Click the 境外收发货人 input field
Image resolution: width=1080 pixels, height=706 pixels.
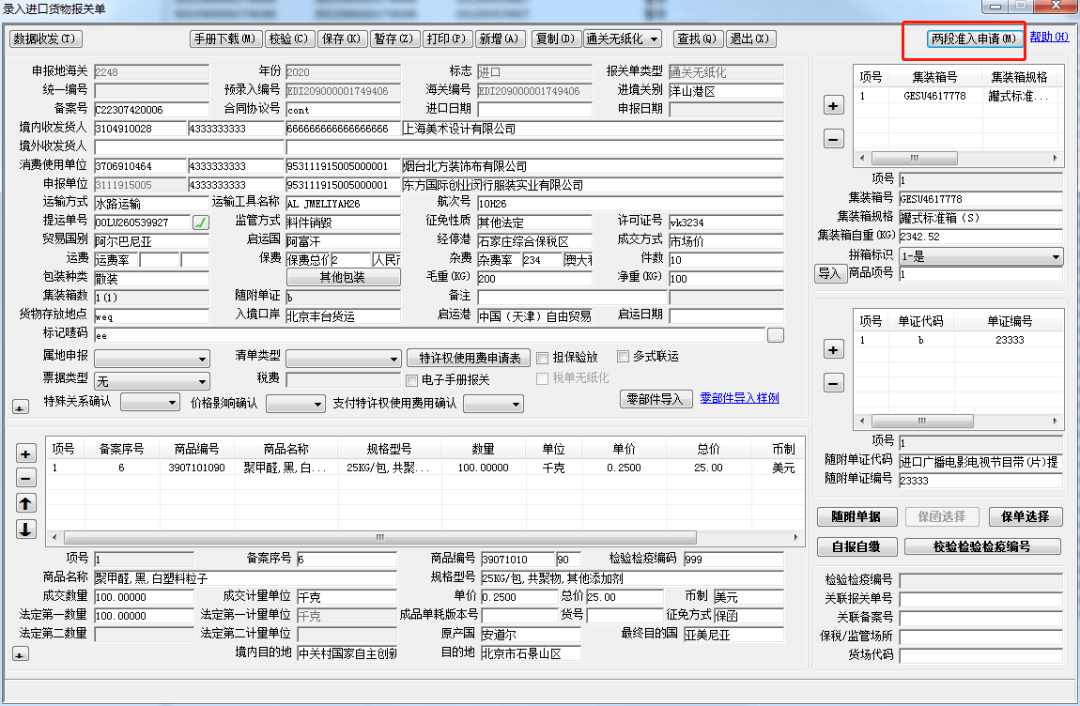point(189,147)
